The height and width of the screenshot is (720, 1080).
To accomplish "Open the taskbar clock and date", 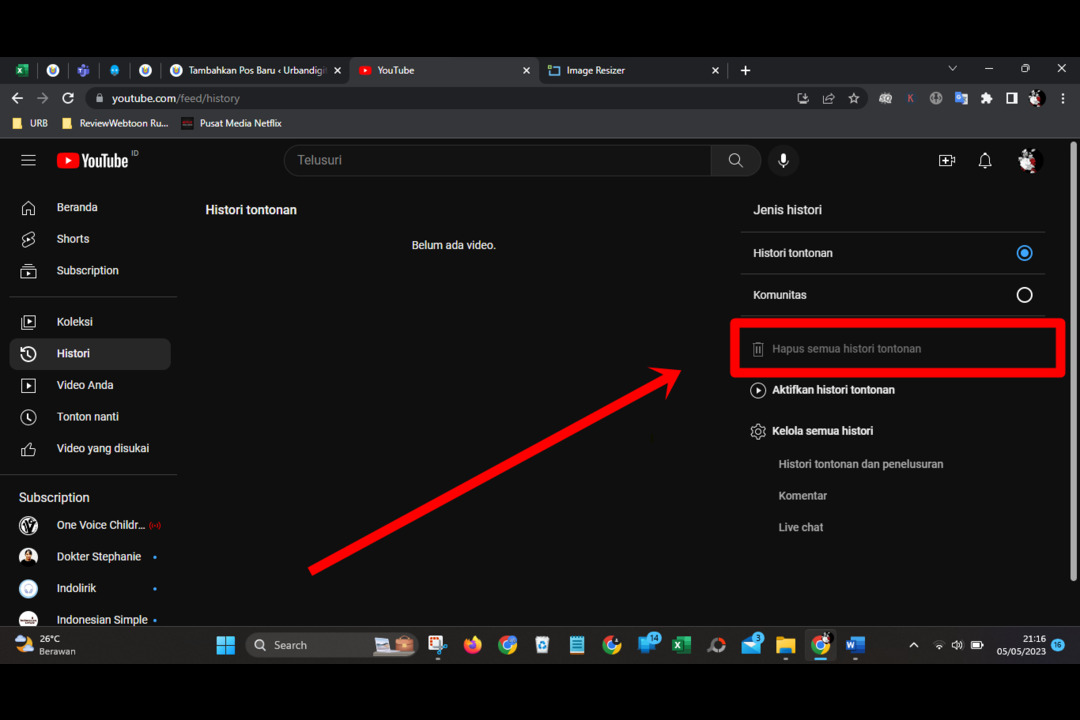I will coord(1021,646).
